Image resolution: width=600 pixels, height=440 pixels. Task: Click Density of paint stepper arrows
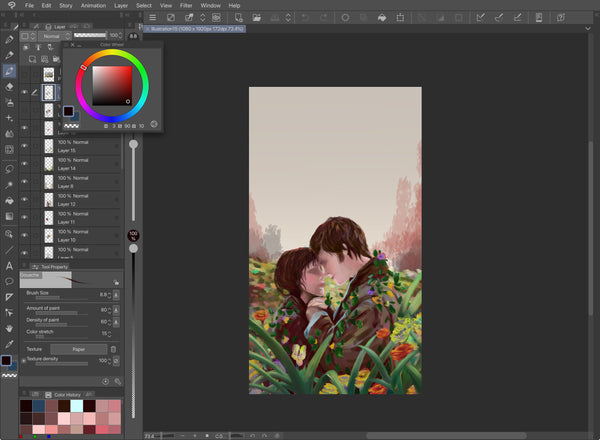109,322
